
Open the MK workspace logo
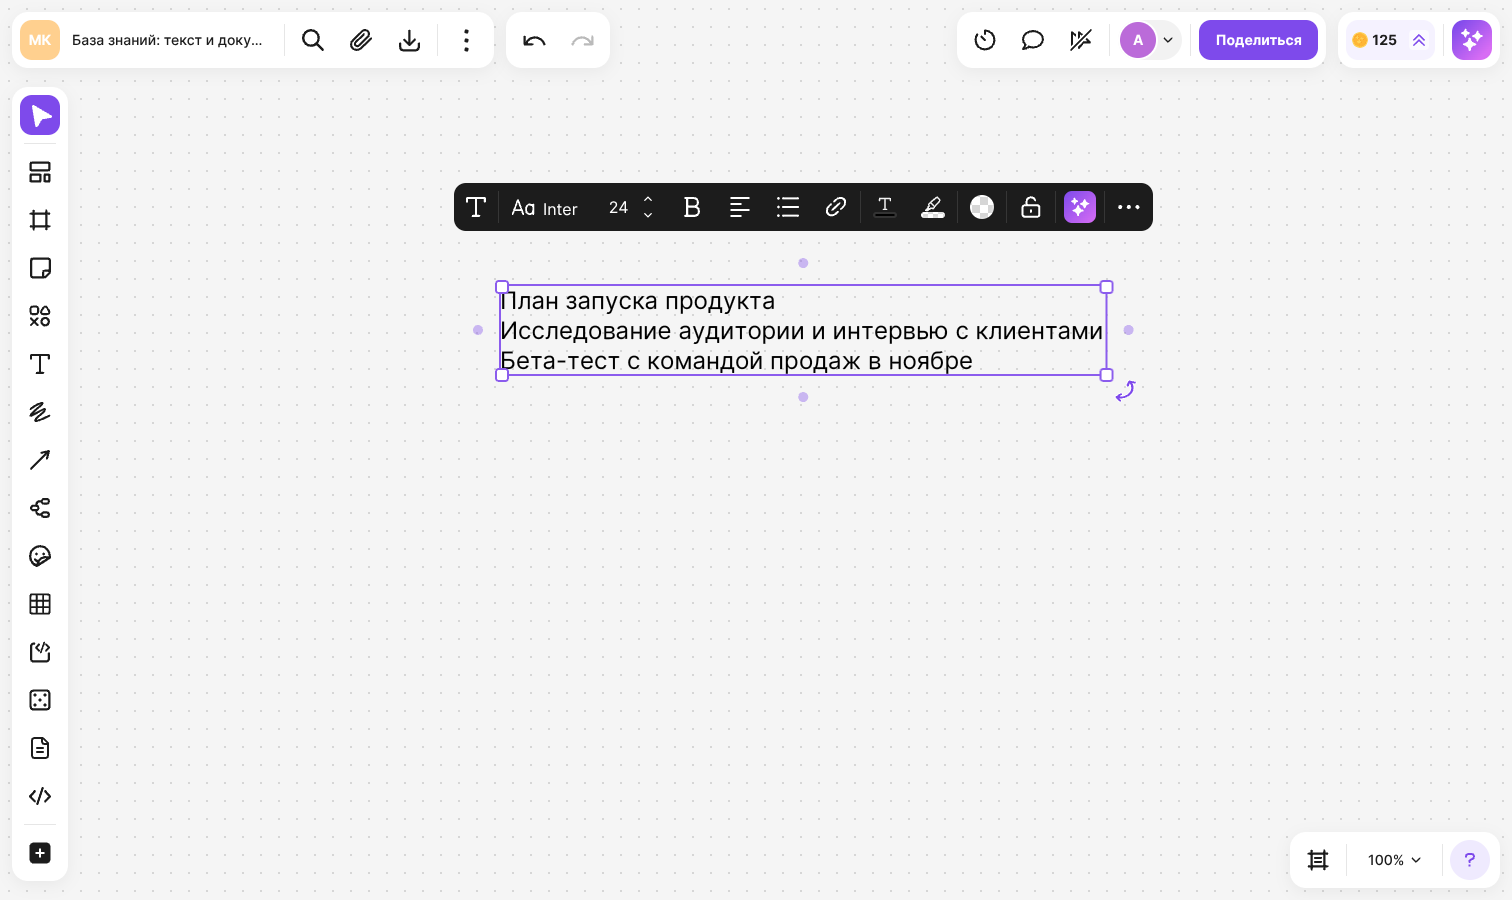(x=40, y=40)
